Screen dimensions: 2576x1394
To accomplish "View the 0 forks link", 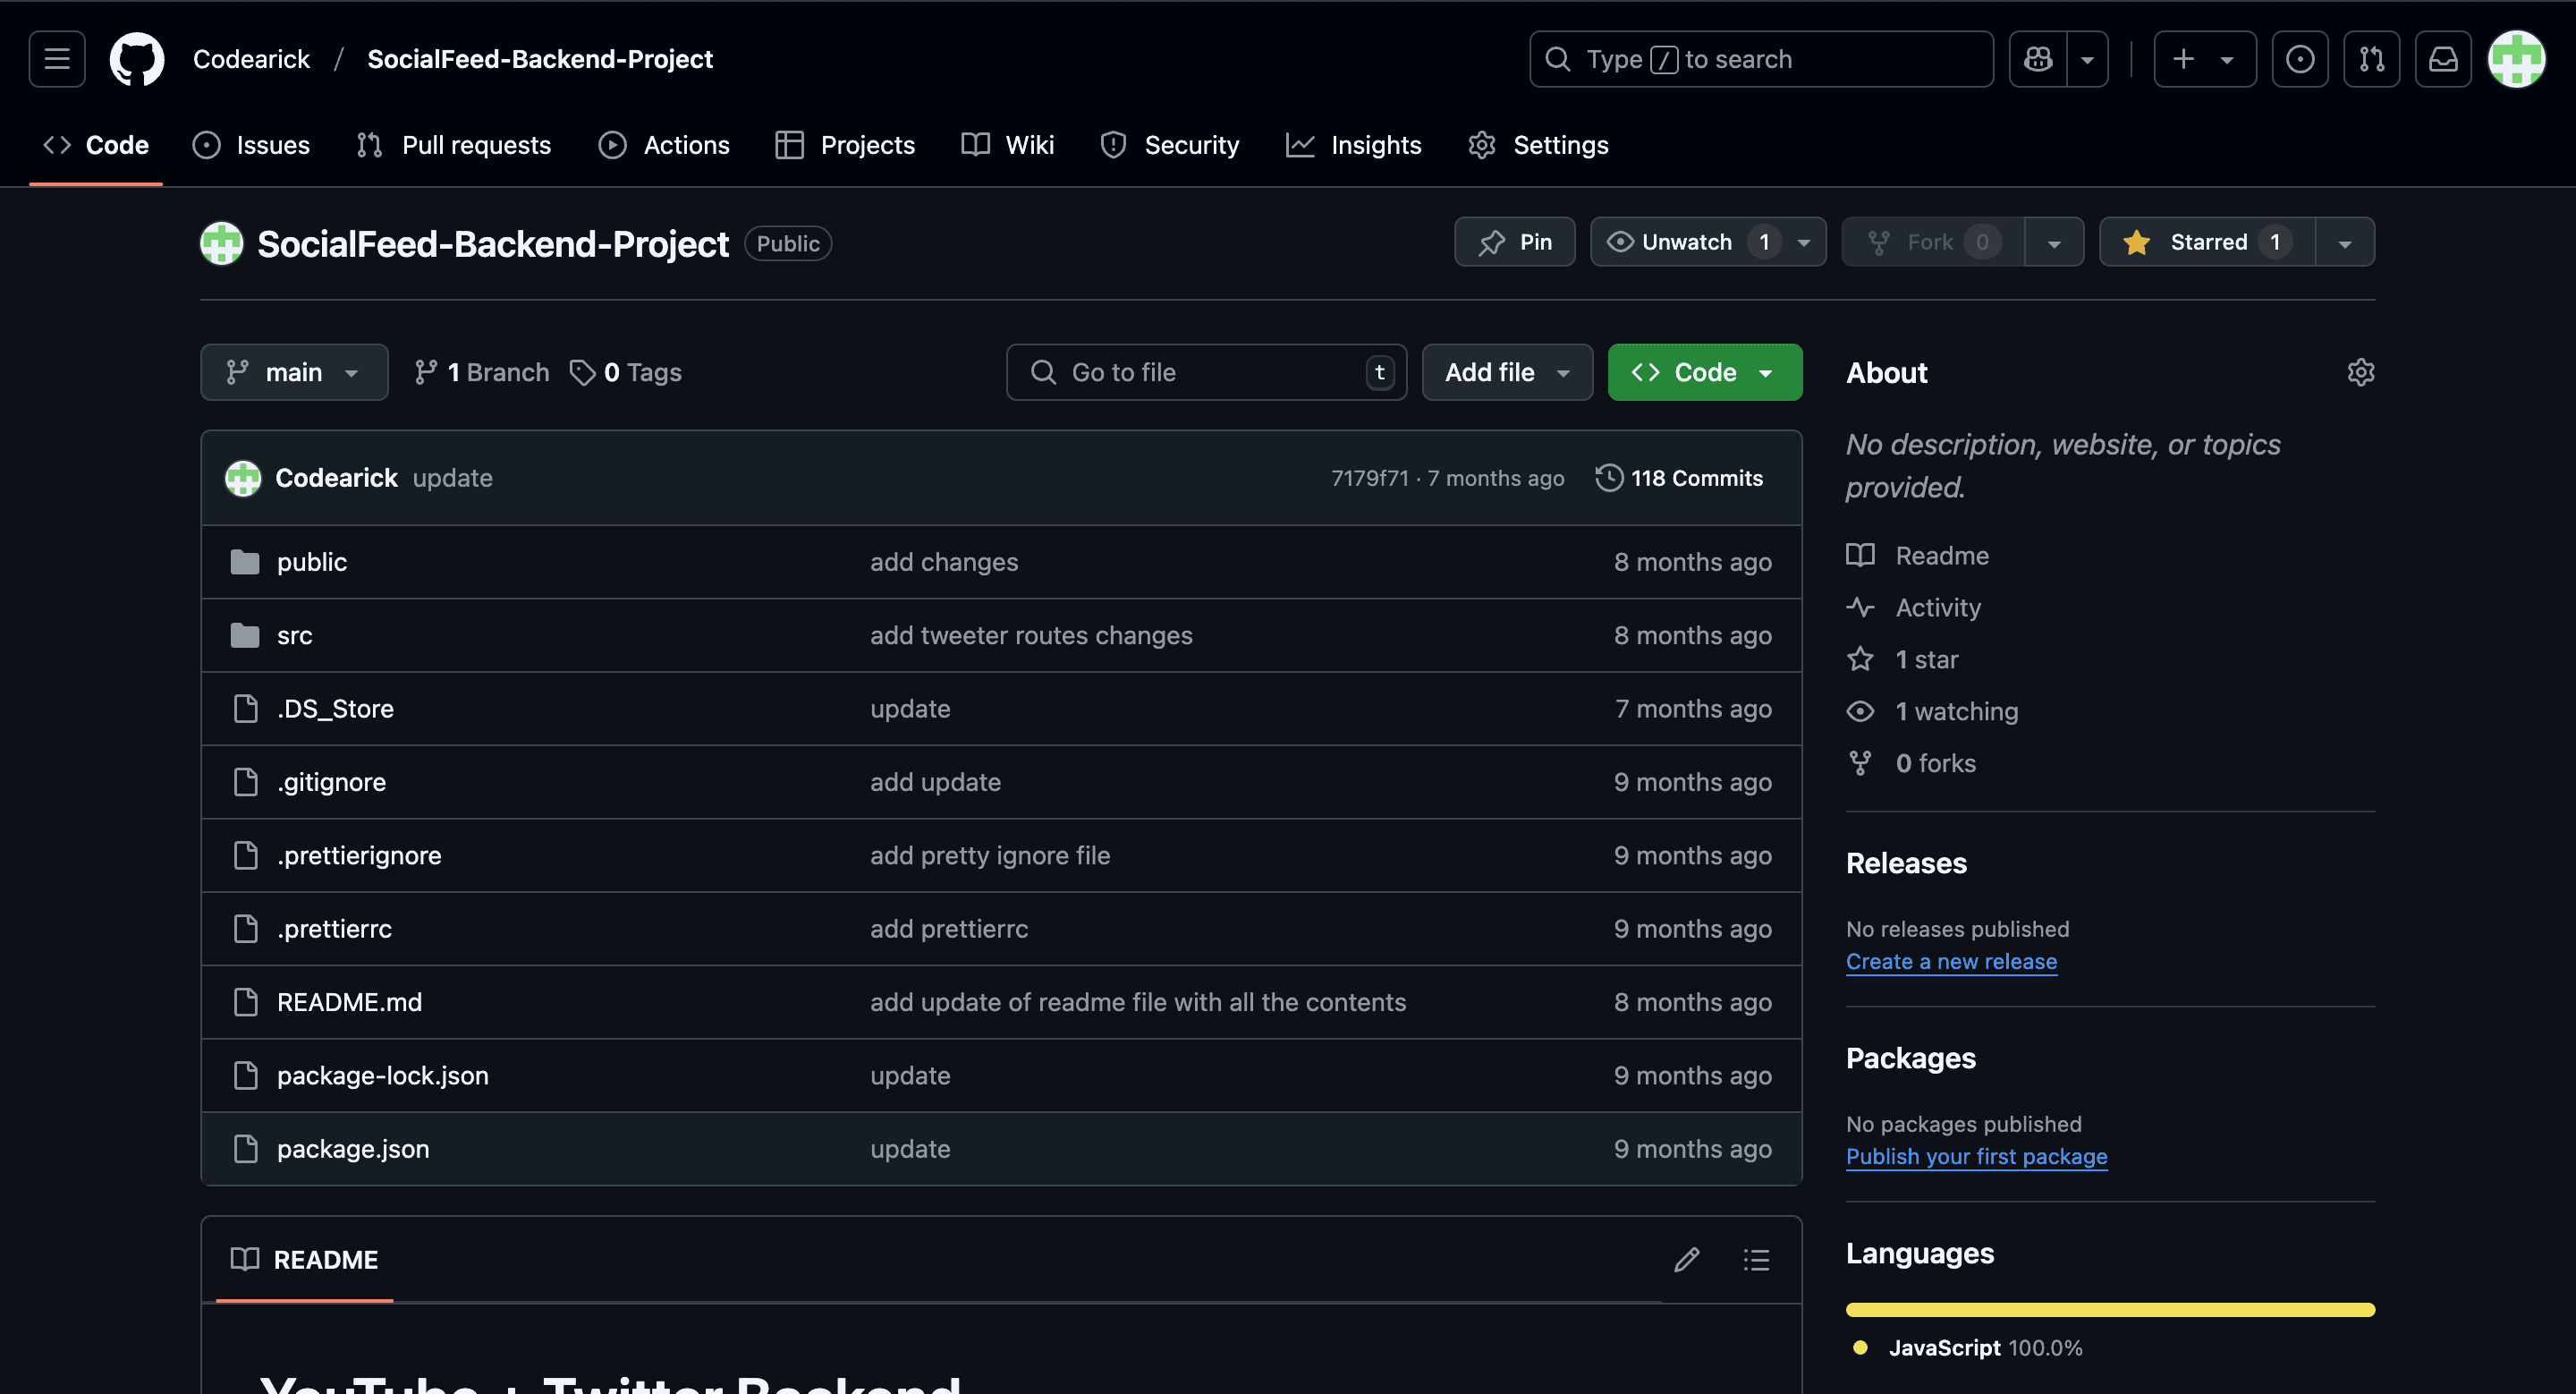I will (1912, 763).
